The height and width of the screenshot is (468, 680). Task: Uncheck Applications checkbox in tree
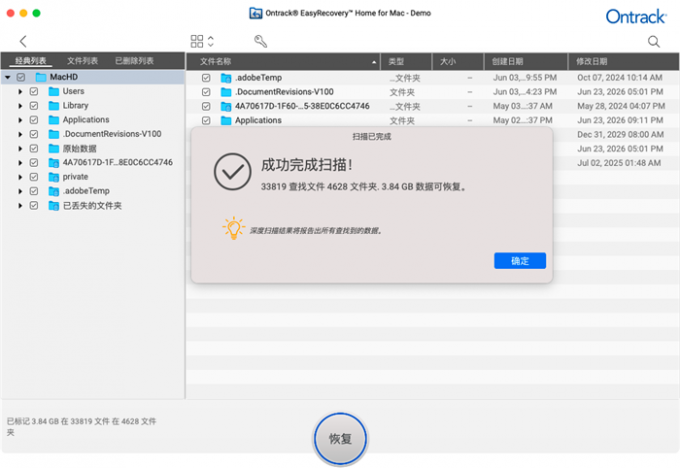pyautogui.click(x=34, y=120)
